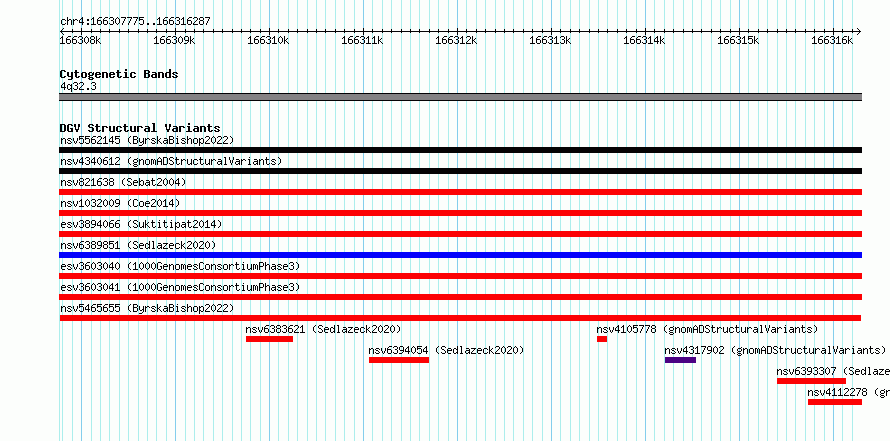Open nsv6389851 (Sedlazeck2020) label

tap(138, 245)
